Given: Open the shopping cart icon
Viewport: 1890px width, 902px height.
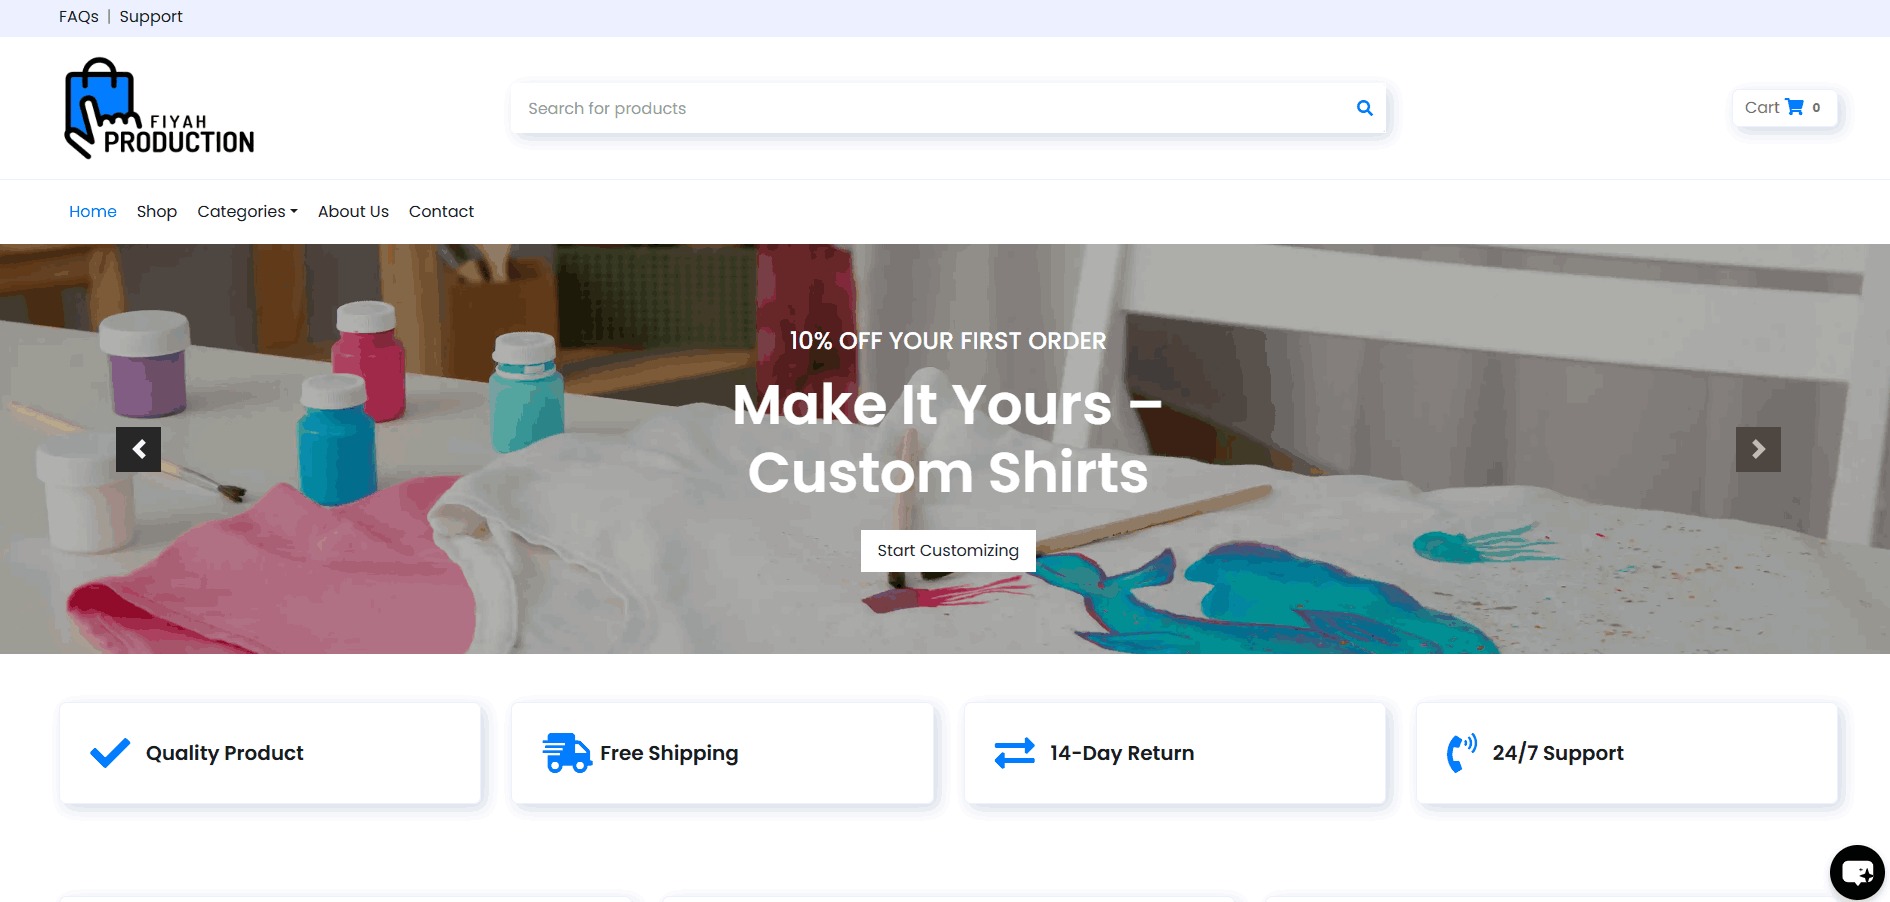Looking at the screenshot, I should point(1795,107).
